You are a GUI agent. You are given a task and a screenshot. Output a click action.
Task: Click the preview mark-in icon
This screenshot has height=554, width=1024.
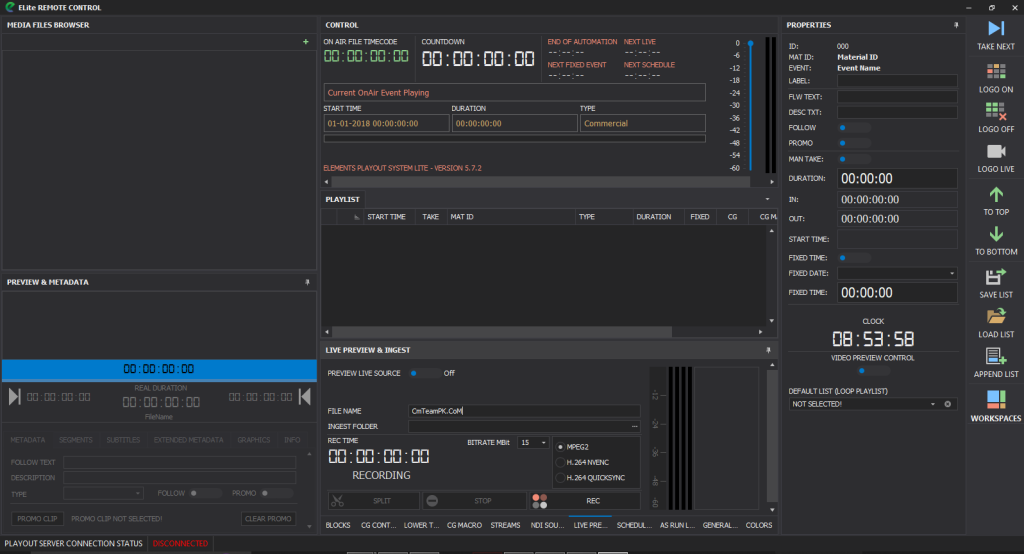click(x=14, y=397)
